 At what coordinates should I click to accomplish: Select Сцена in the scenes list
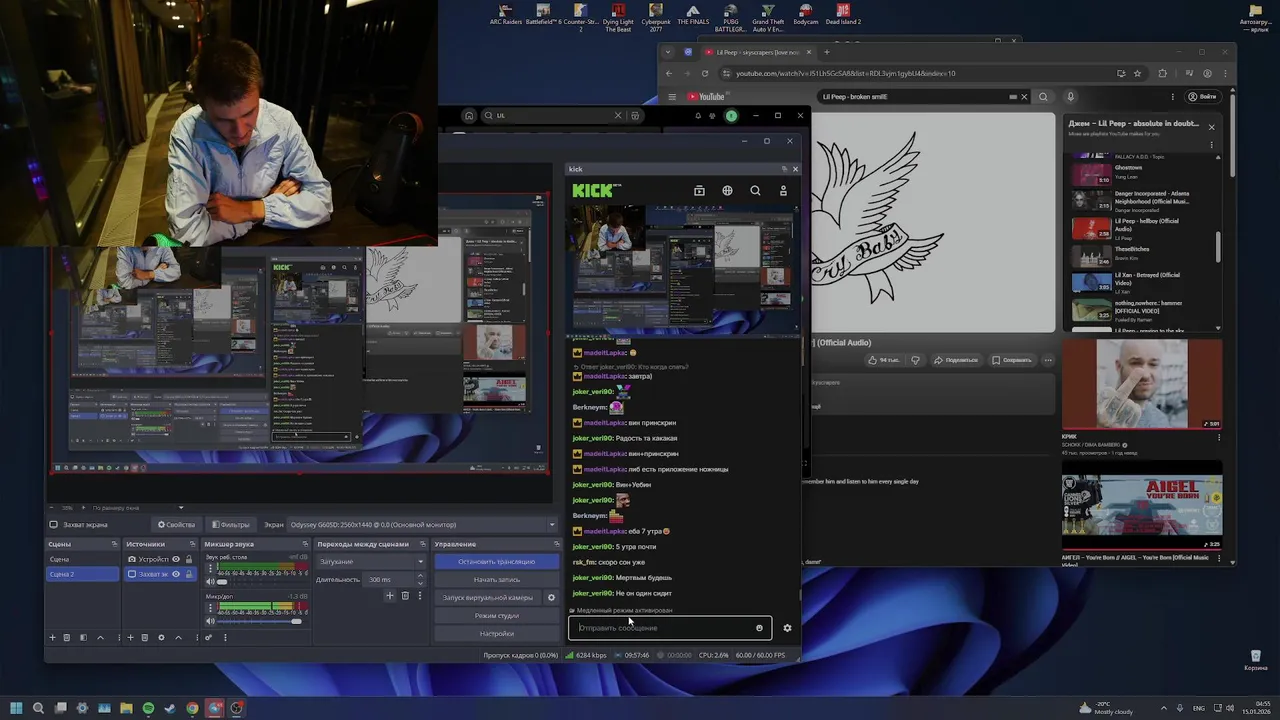(82, 559)
